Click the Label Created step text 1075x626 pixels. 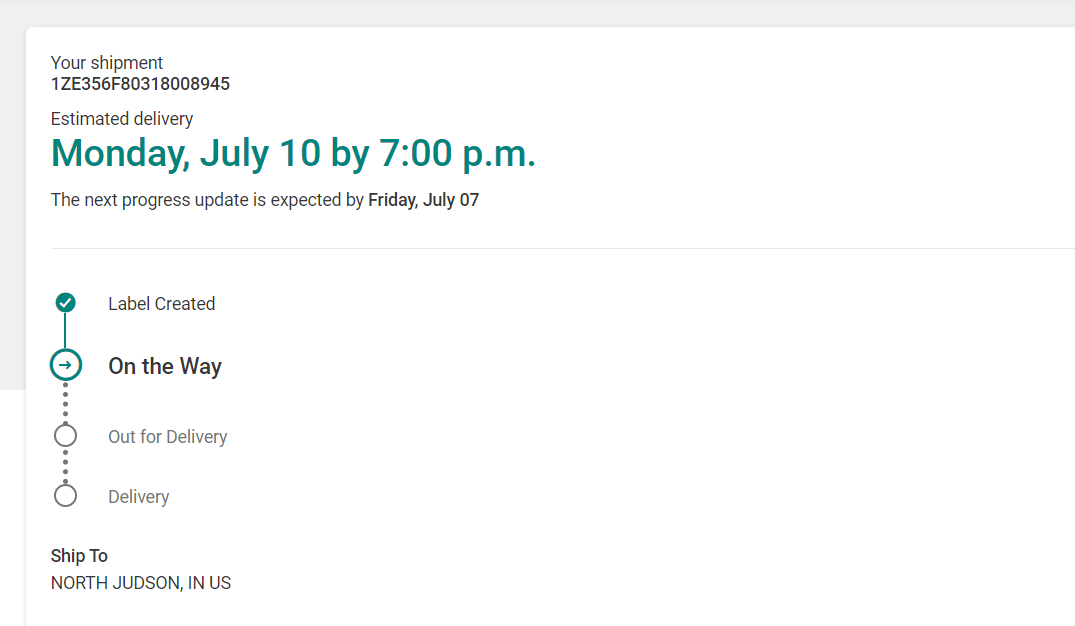pos(161,304)
